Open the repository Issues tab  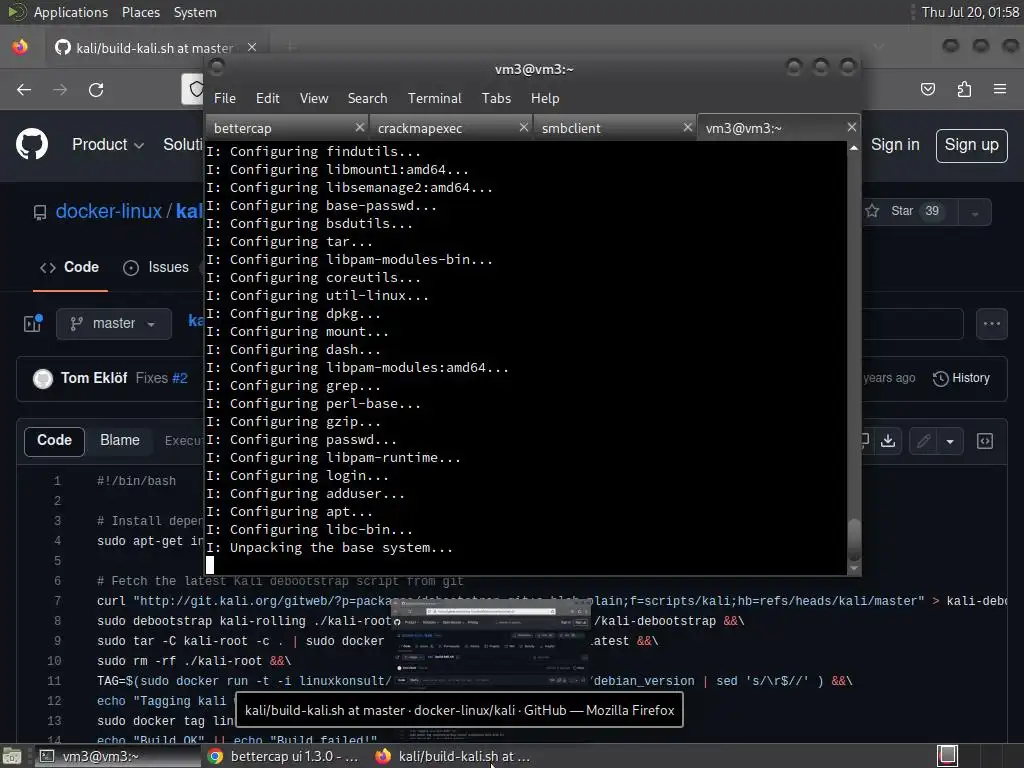click(x=157, y=267)
